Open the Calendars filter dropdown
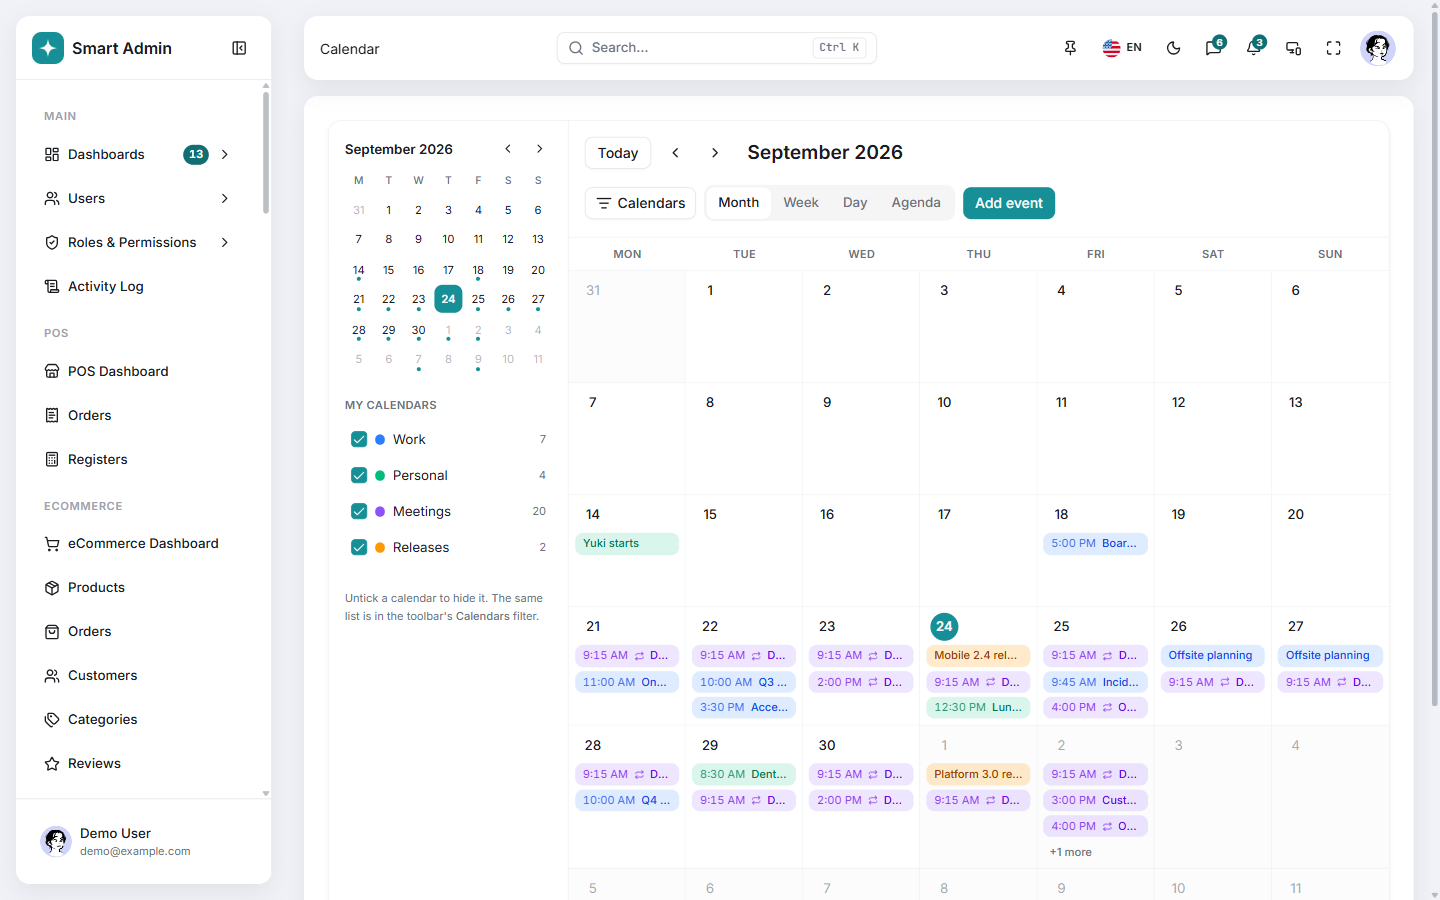Image resolution: width=1440 pixels, height=900 pixels. coord(640,203)
